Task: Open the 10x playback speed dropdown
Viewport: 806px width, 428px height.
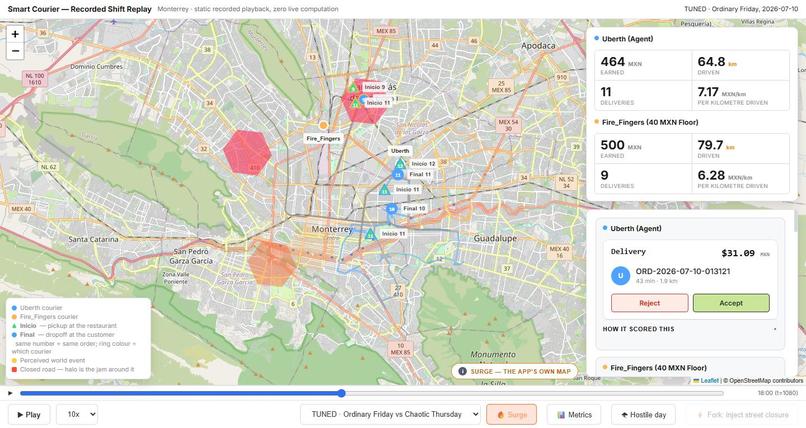Action: click(77, 414)
